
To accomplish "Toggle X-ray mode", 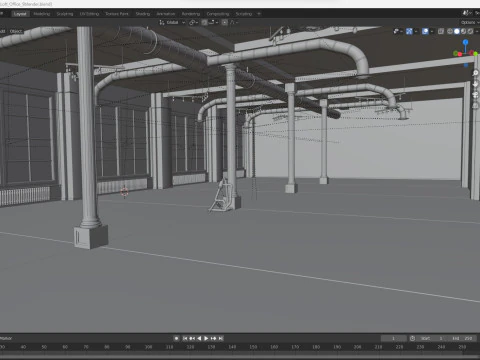I will tap(441, 31).
